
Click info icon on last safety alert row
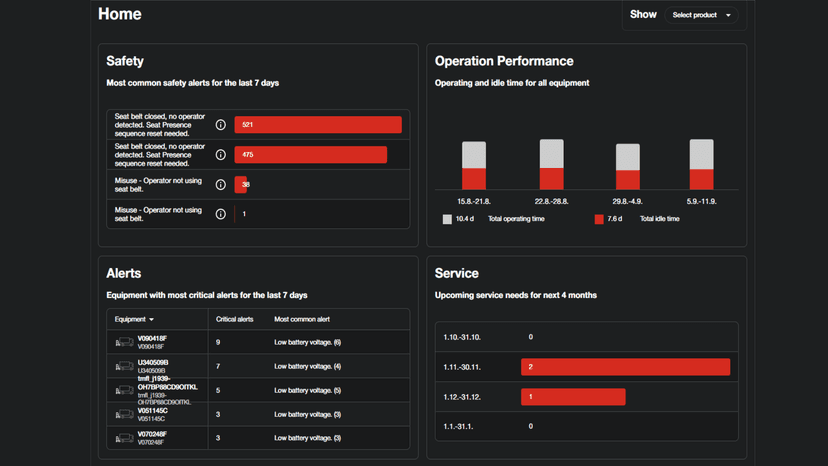pyautogui.click(x=221, y=214)
